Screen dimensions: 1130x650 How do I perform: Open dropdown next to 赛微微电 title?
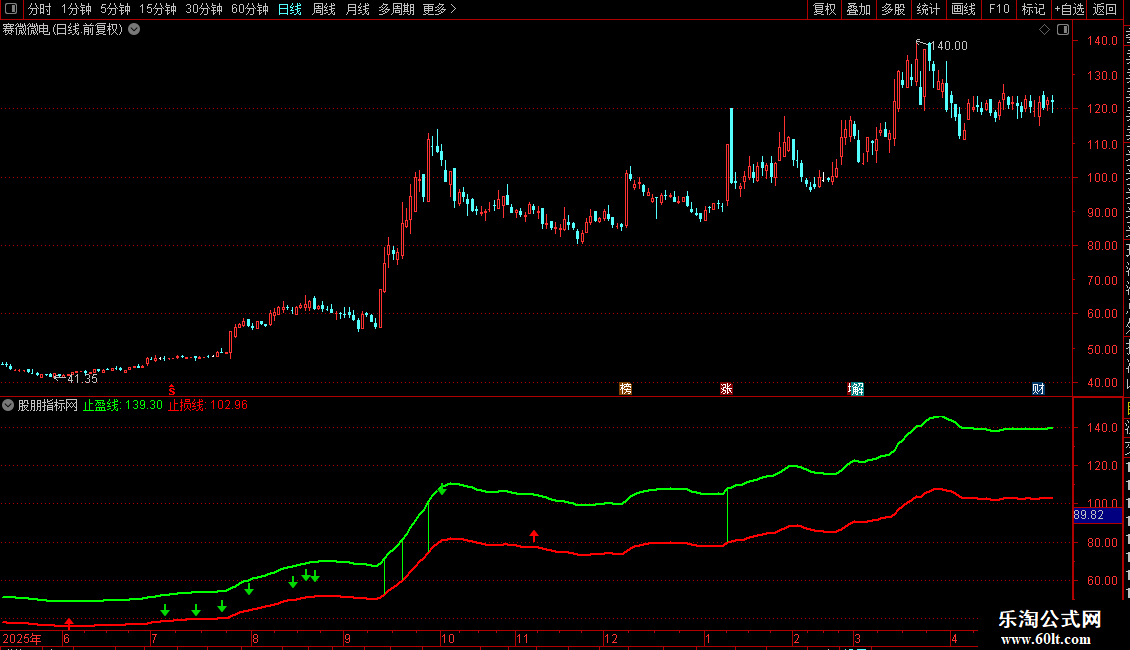(x=134, y=30)
